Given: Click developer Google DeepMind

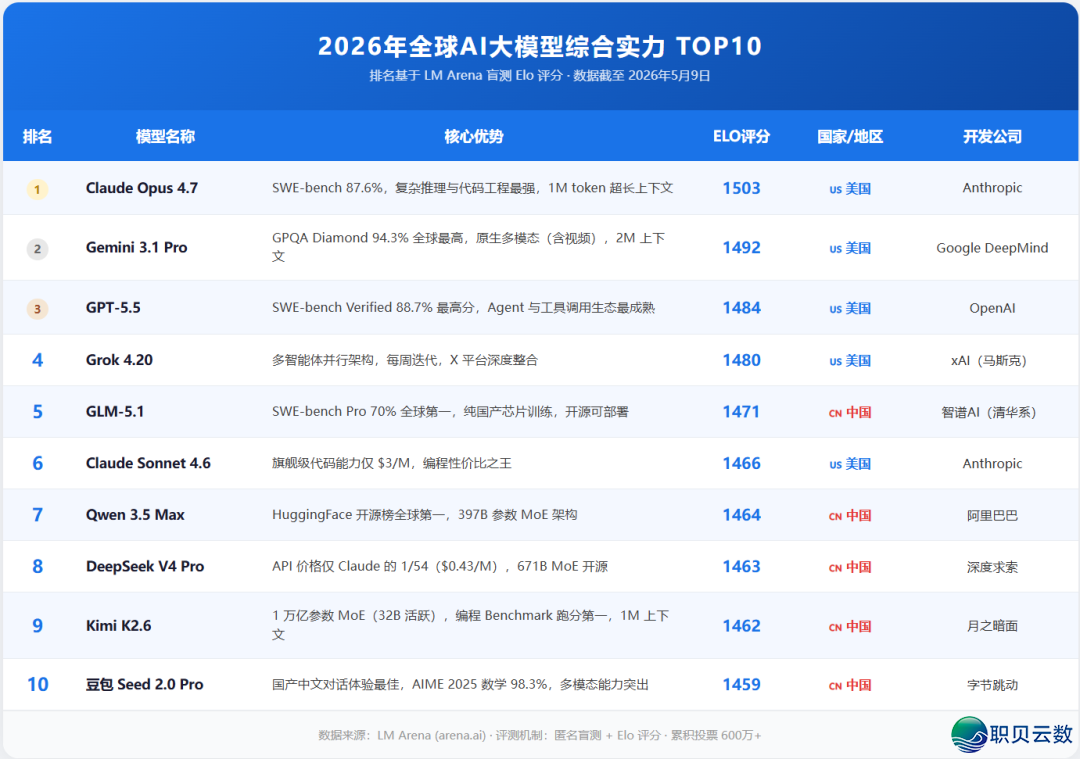Looking at the screenshot, I should point(992,248).
